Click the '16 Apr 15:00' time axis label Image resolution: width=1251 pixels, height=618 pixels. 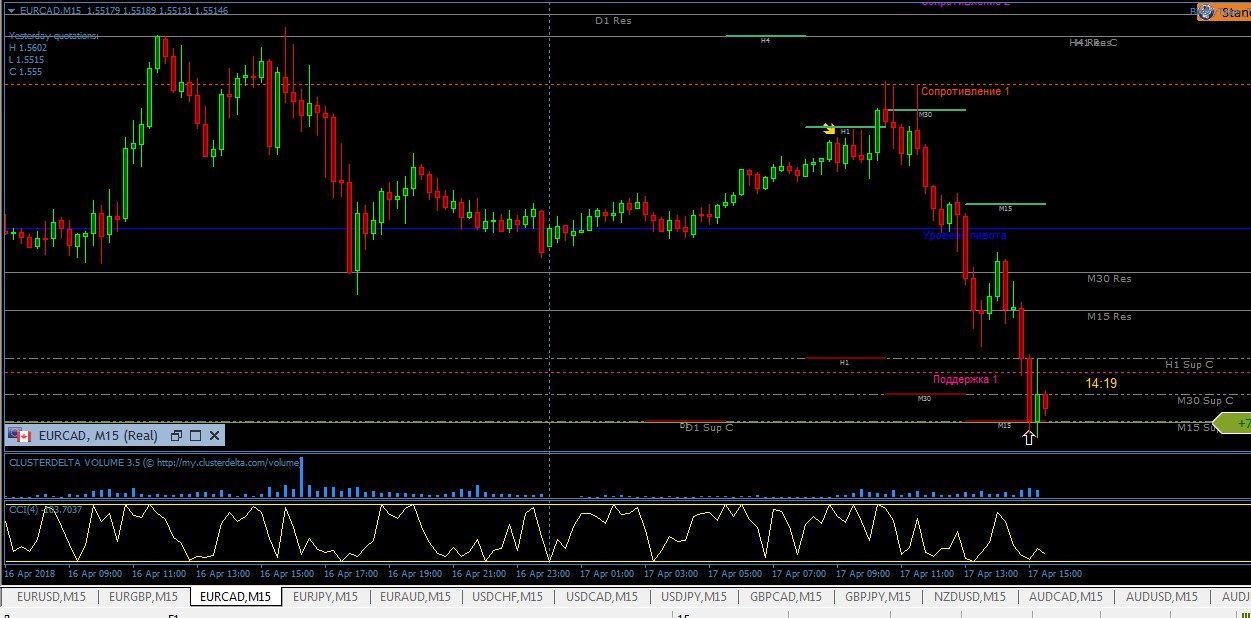click(x=287, y=574)
